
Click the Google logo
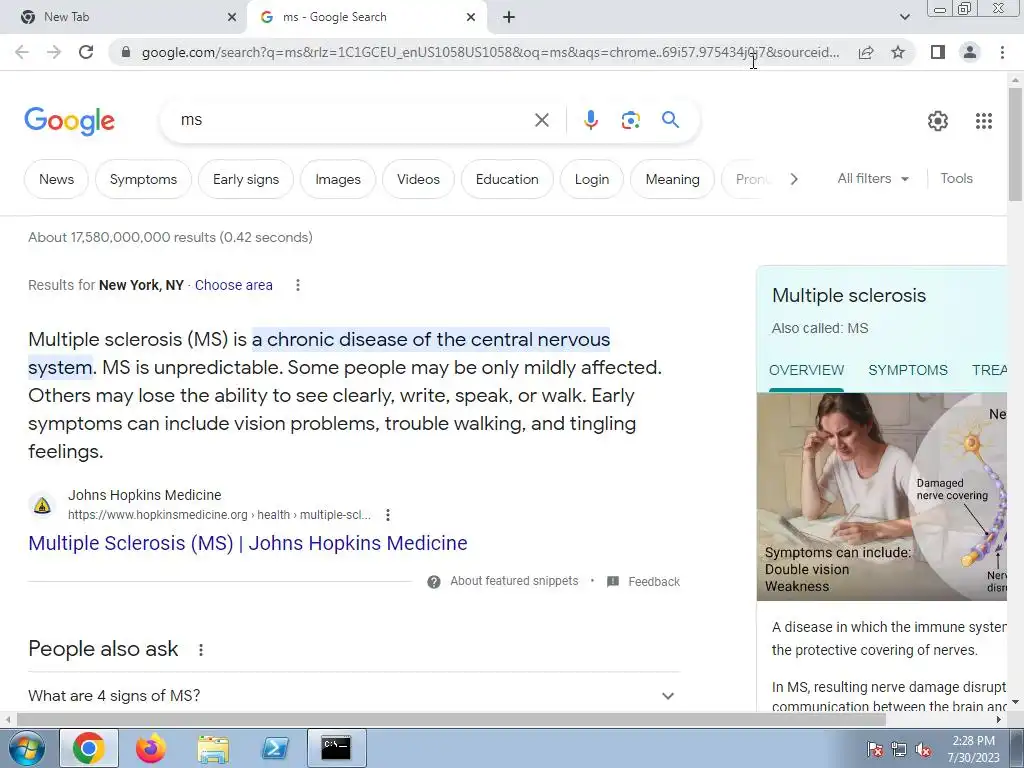click(69, 121)
